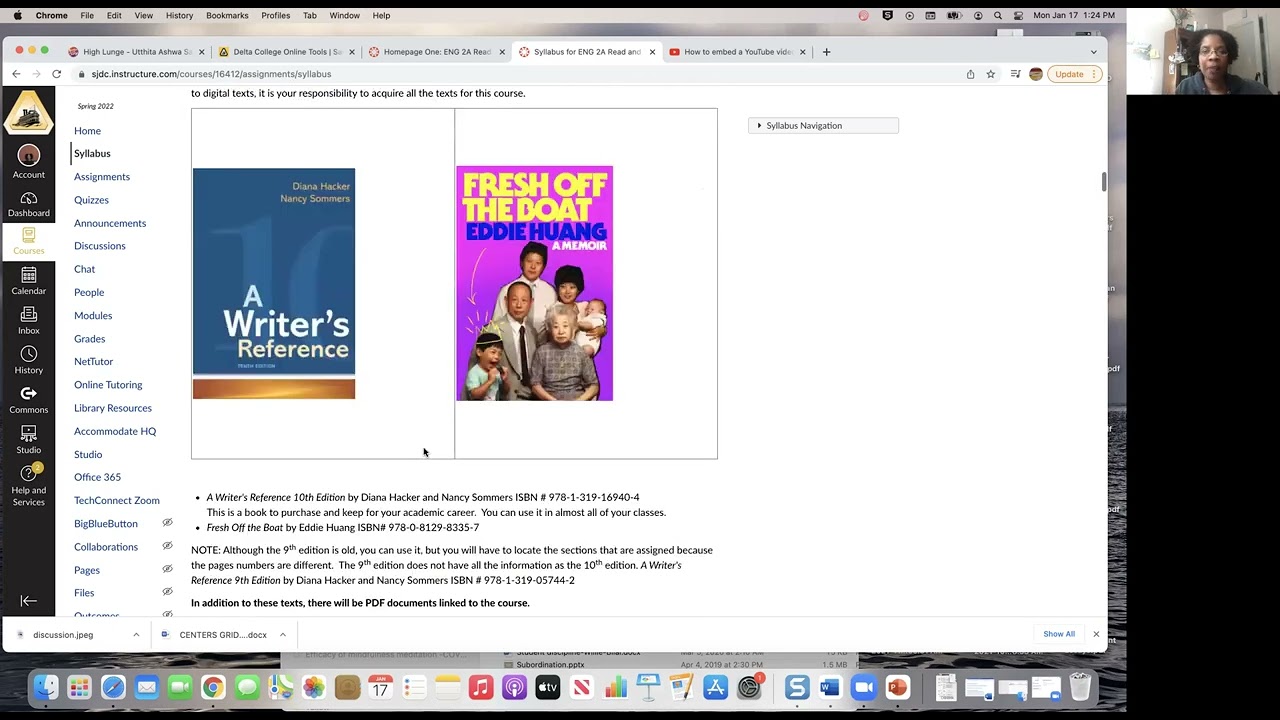Open Online Tutoring link
The height and width of the screenshot is (720, 1280).
[x=108, y=385]
